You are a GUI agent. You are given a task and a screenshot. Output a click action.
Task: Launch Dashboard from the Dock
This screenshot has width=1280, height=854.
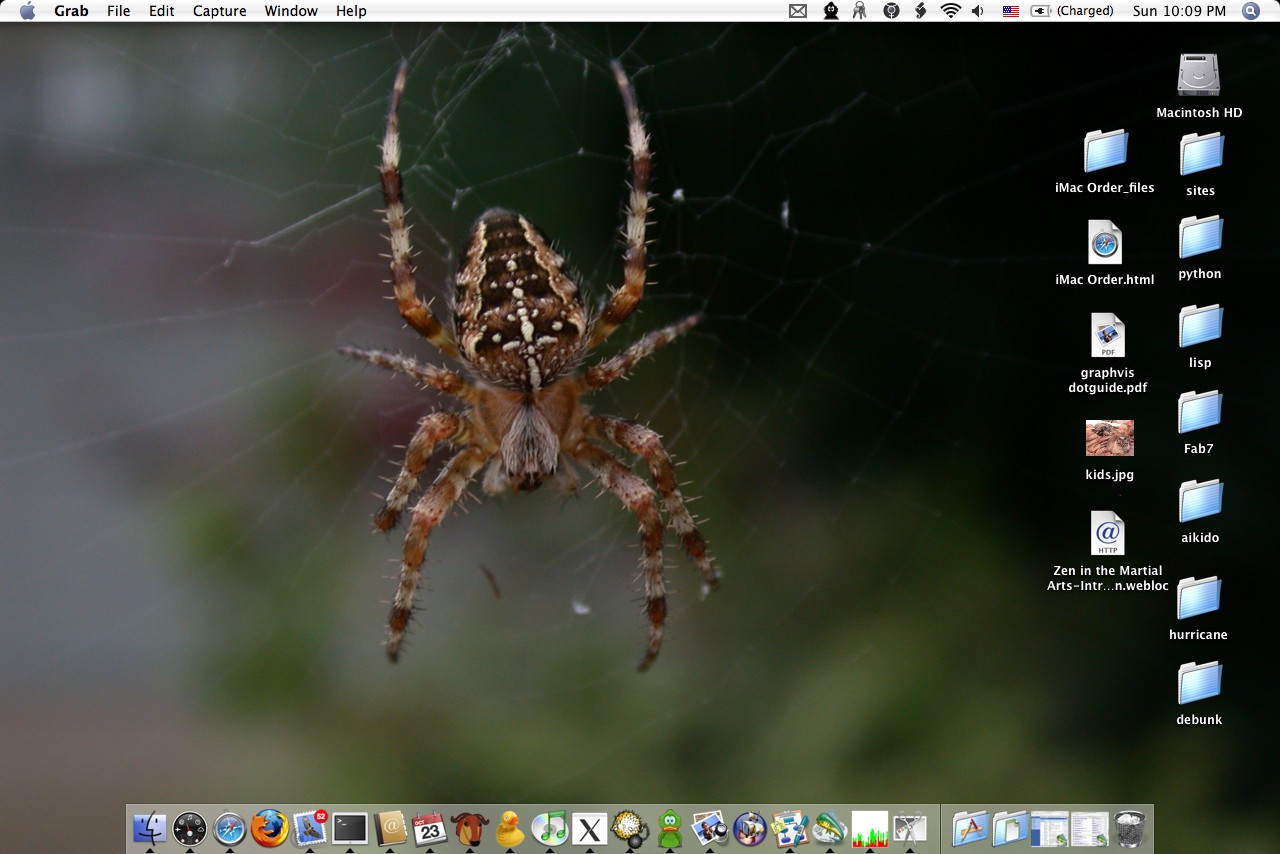[190, 828]
